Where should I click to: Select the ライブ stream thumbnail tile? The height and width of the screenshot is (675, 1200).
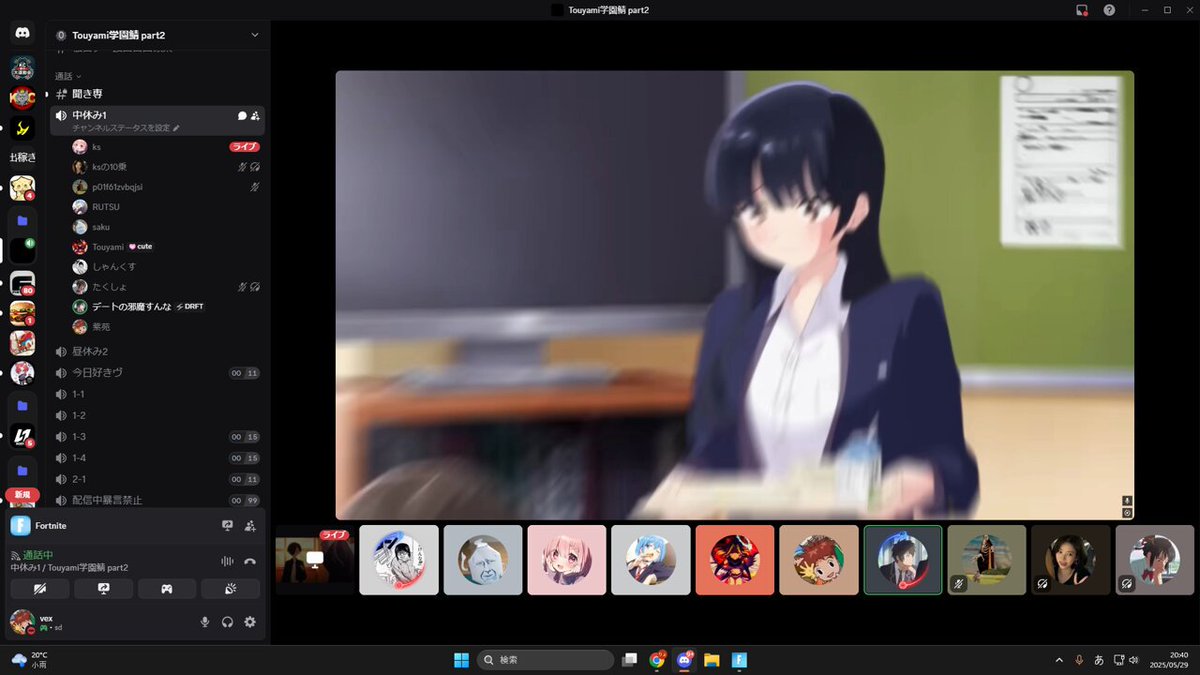[315, 560]
